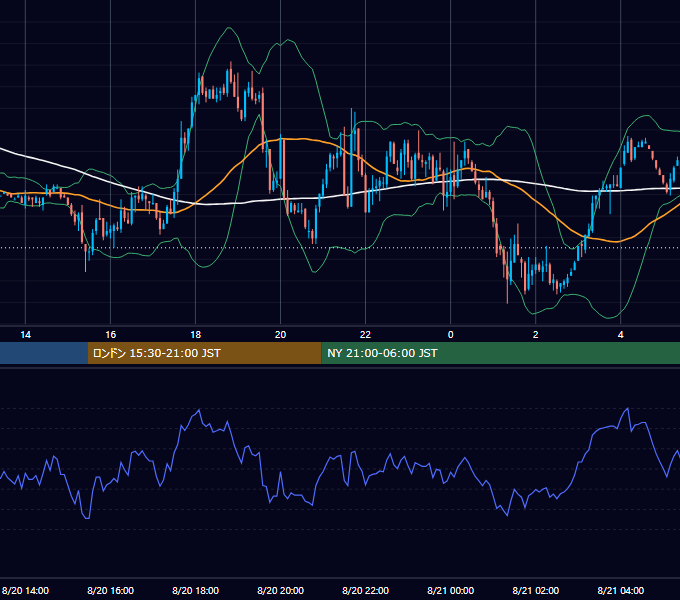This screenshot has width=680, height=600.
Task: Click the 8/20 18:00 label on indicator axis
Action: pos(196,590)
